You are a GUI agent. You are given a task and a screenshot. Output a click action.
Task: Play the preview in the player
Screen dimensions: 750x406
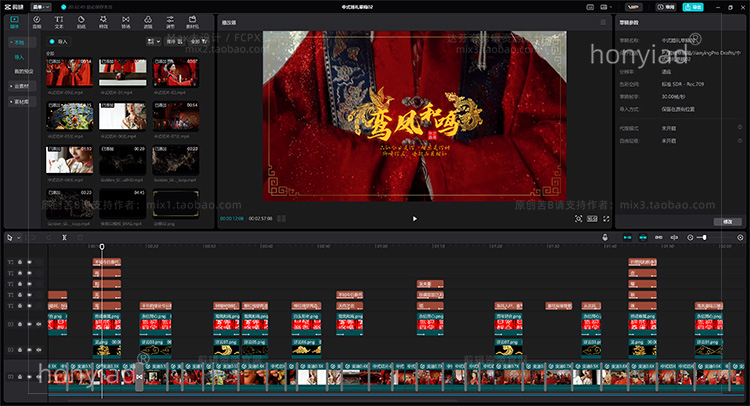pos(415,219)
